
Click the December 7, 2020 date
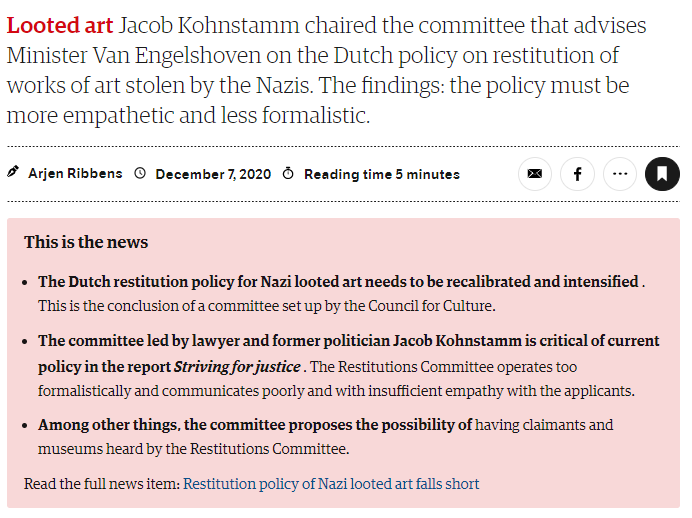click(x=213, y=174)
